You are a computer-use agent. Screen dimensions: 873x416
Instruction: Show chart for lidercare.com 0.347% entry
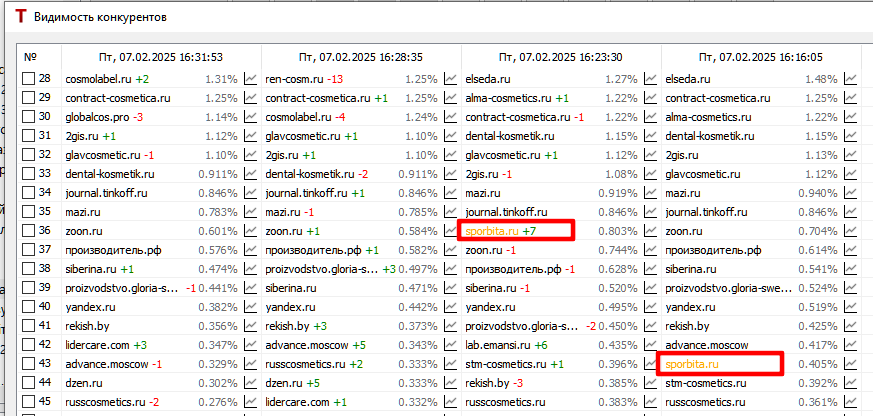[x=251, y=345]
